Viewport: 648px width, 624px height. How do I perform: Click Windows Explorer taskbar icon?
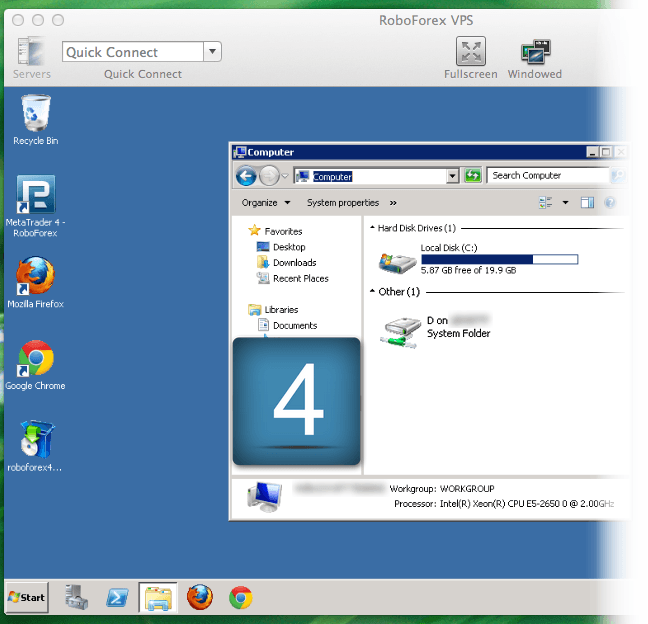[x=158, y=598]
